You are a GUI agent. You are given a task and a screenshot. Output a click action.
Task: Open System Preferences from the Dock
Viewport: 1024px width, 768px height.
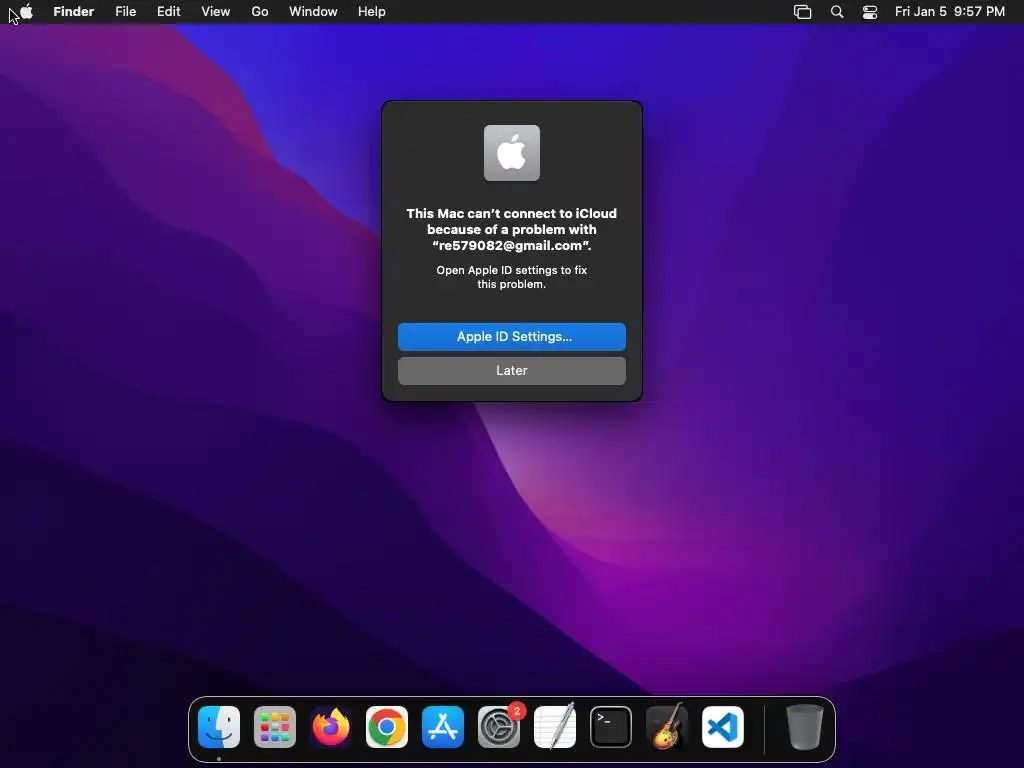[x=499, y=727]
